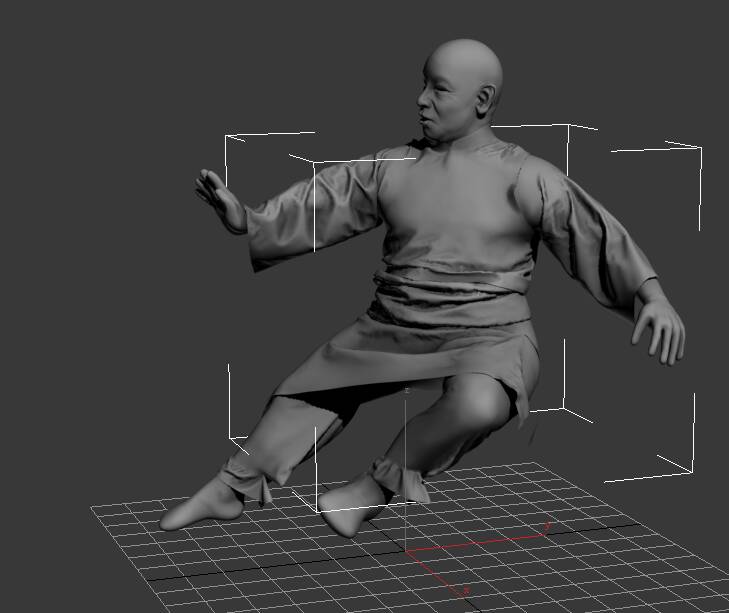Click the waist sash on the robe

[x=452, y=296]
